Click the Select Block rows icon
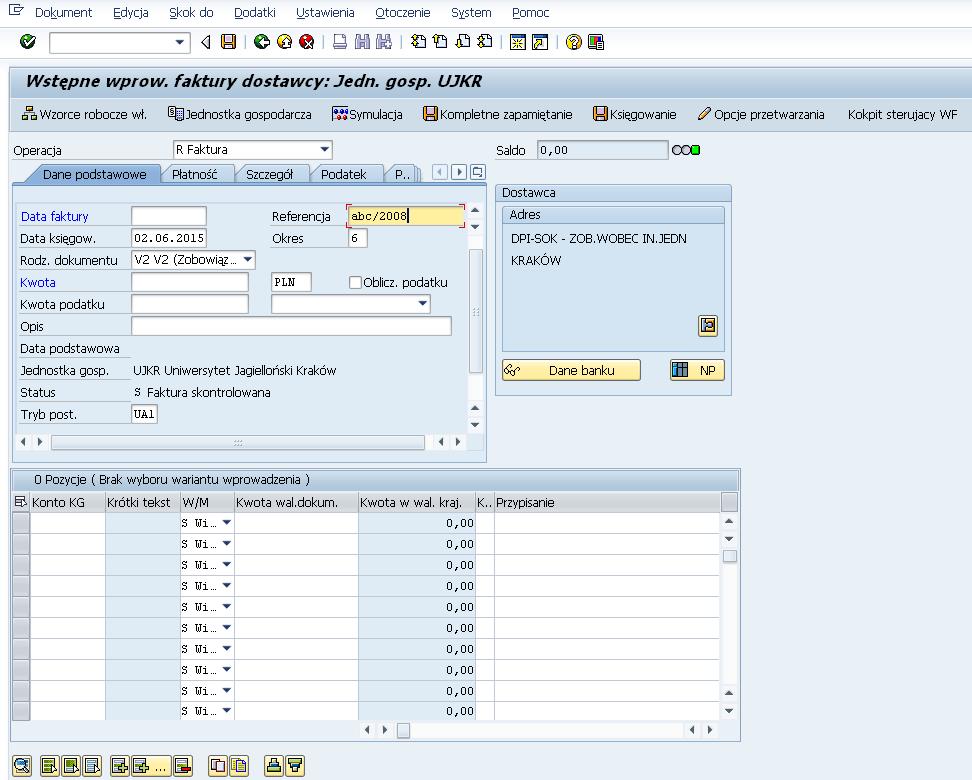 pyautogui.click(x=71, y=766)
